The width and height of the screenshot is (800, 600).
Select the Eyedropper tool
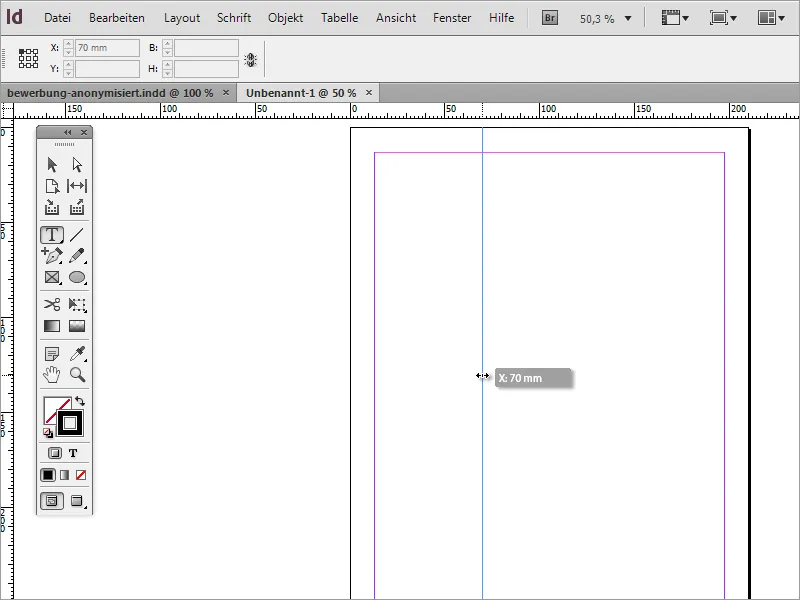tap(77, 353)
